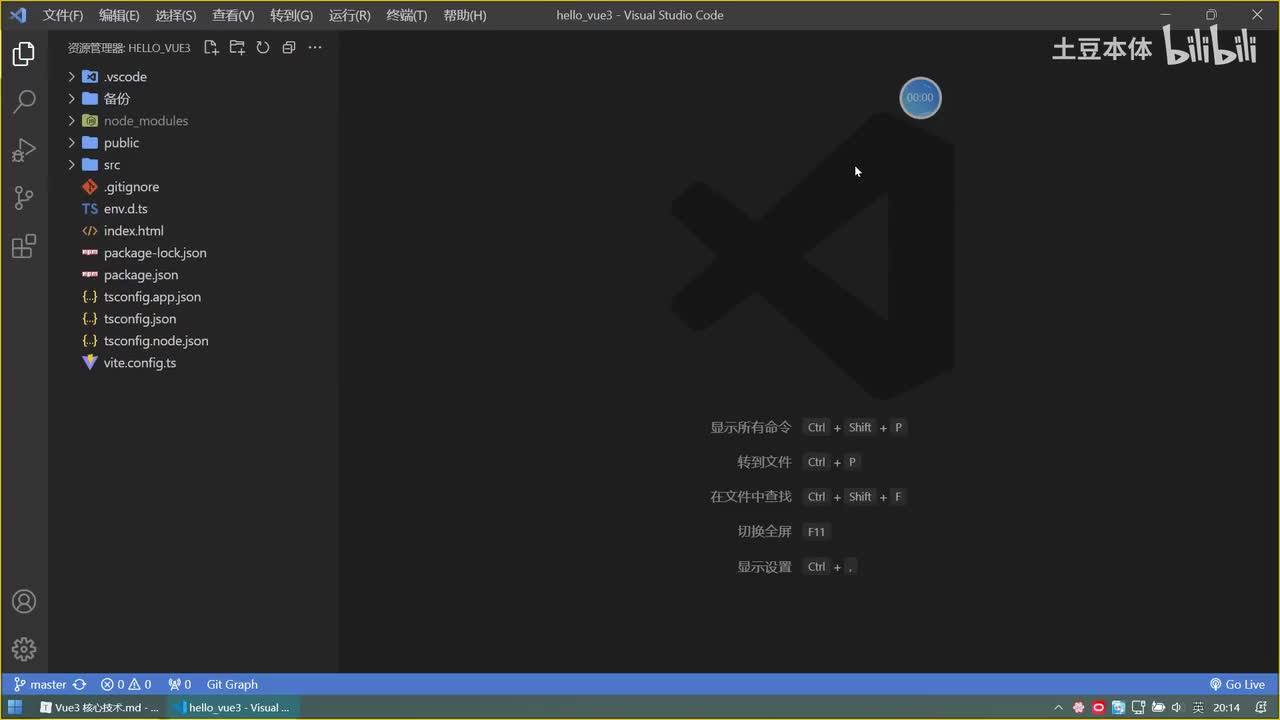Open the Source Control view

click(24, 198)
